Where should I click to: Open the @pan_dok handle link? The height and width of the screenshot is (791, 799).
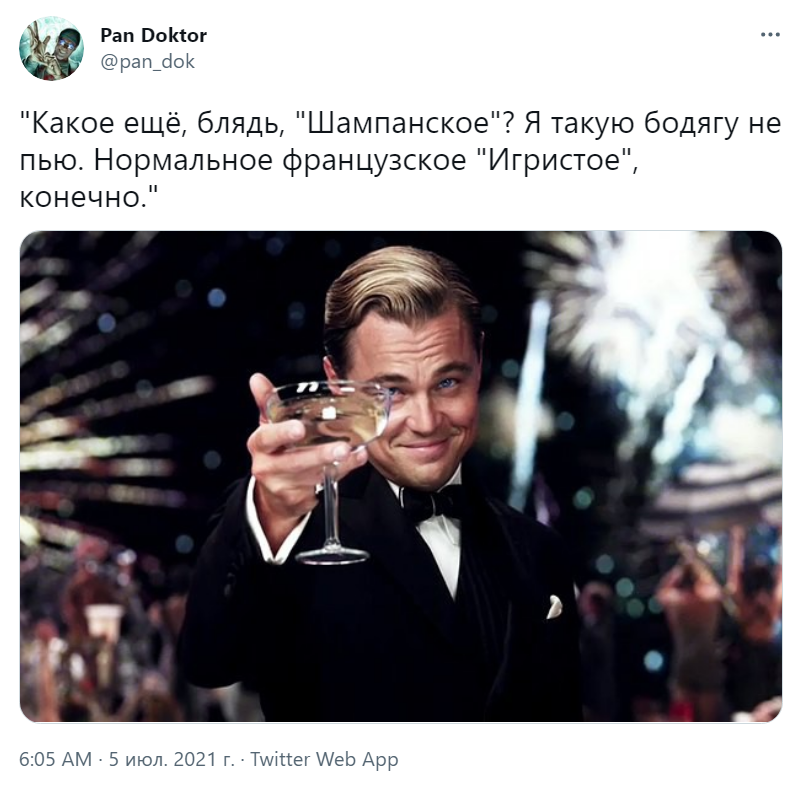point(148,62)
